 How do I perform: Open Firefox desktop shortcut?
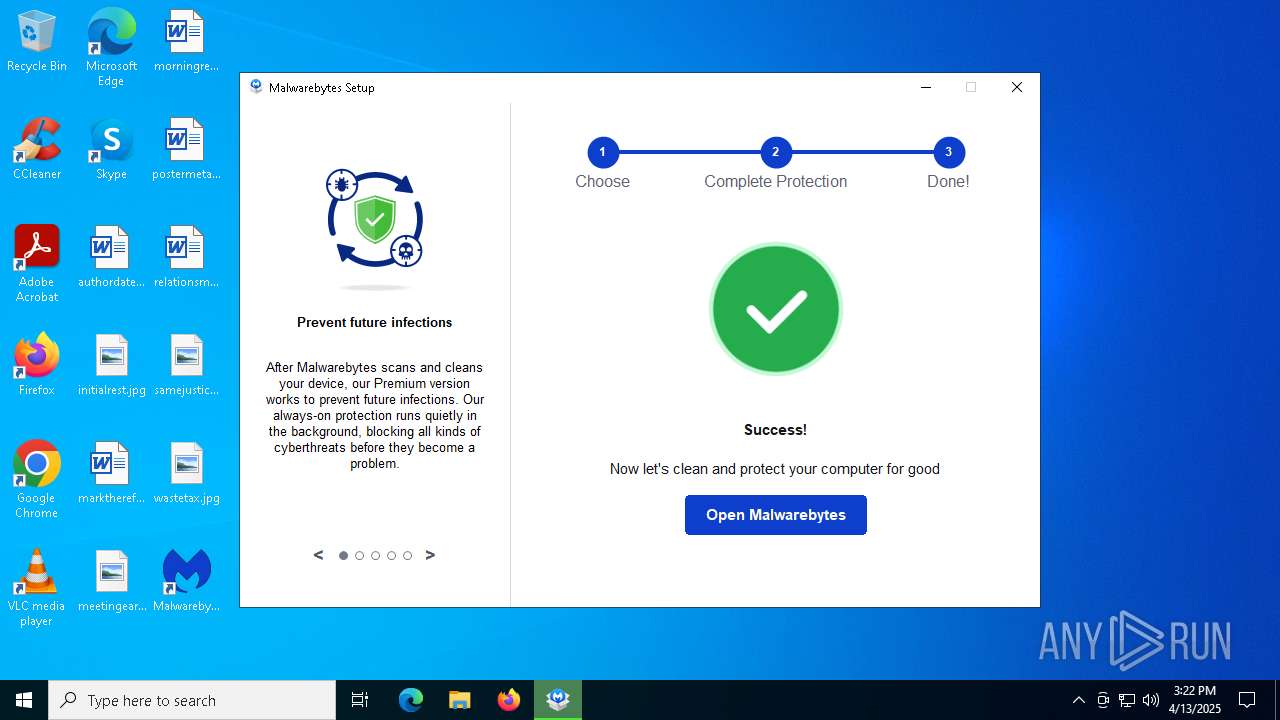pyautogui.click(x=37, y=366)
